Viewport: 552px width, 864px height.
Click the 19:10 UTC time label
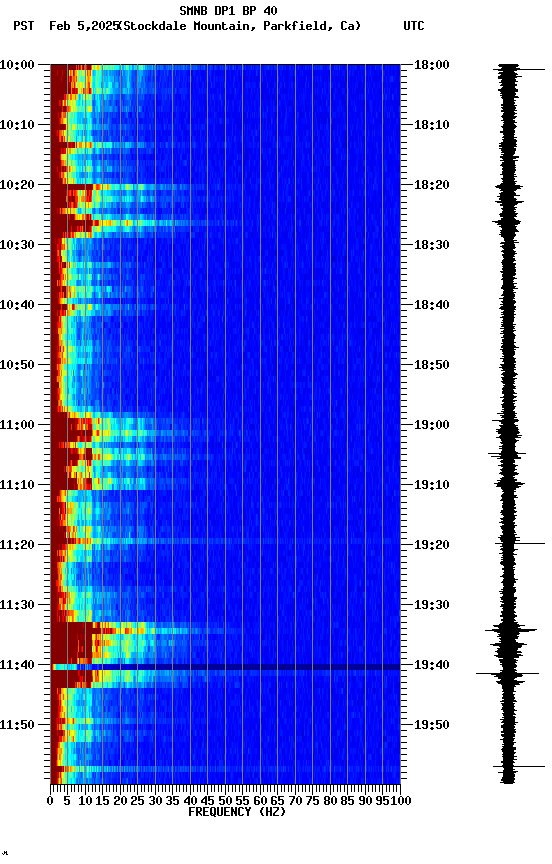[432, 485]
